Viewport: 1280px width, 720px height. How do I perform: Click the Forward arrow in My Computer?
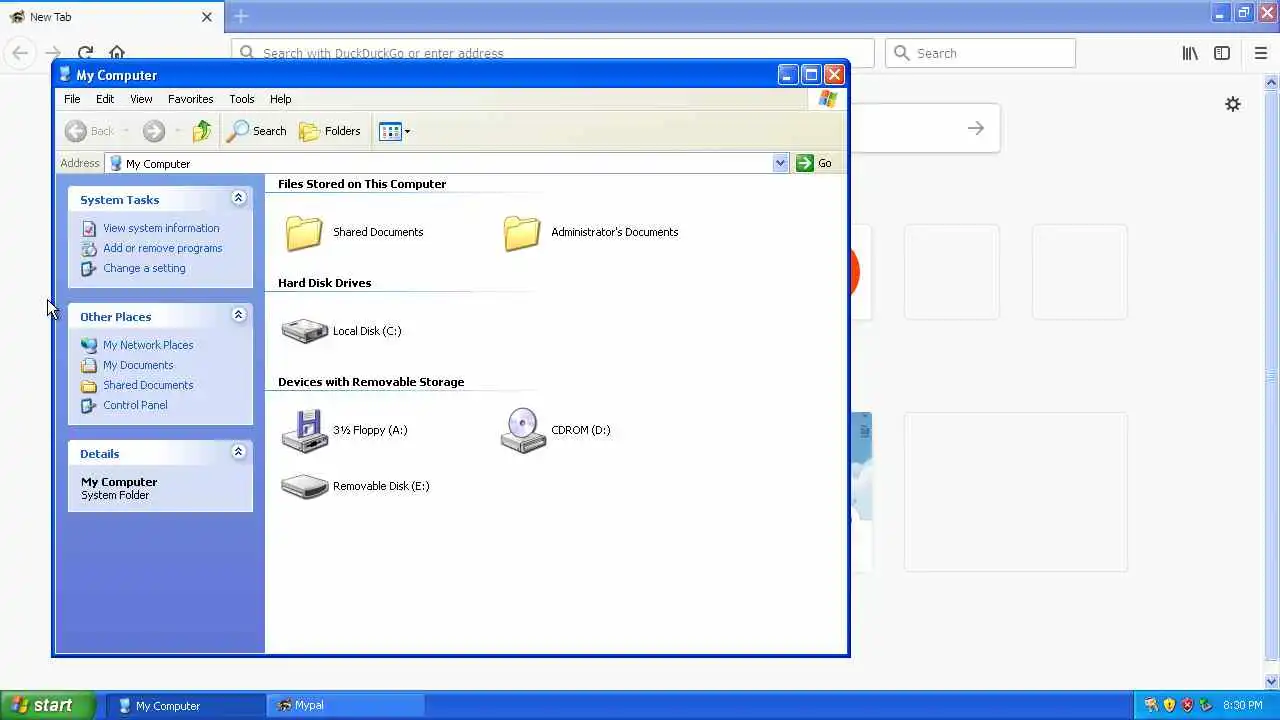tap(153, 131)
